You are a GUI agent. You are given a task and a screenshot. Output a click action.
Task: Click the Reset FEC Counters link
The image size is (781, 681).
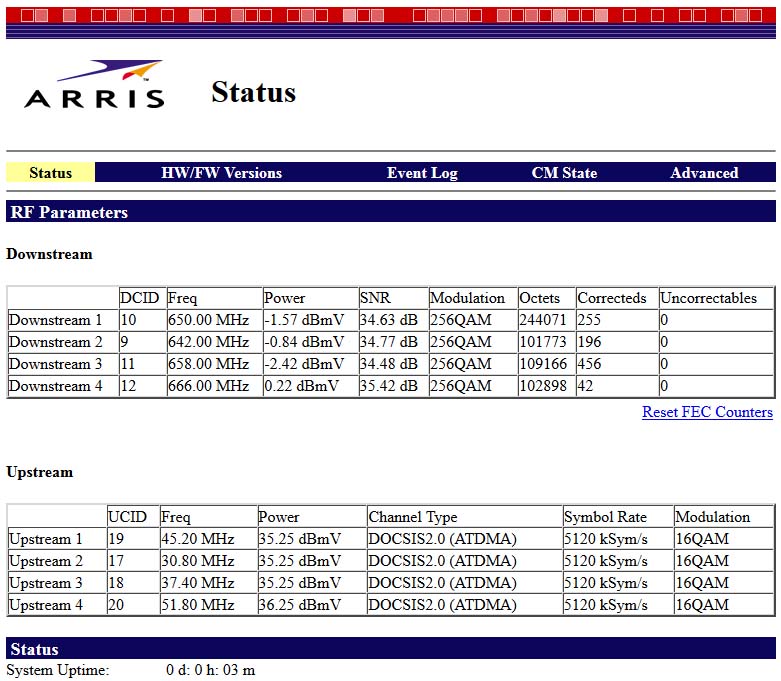tap(707, 412)
